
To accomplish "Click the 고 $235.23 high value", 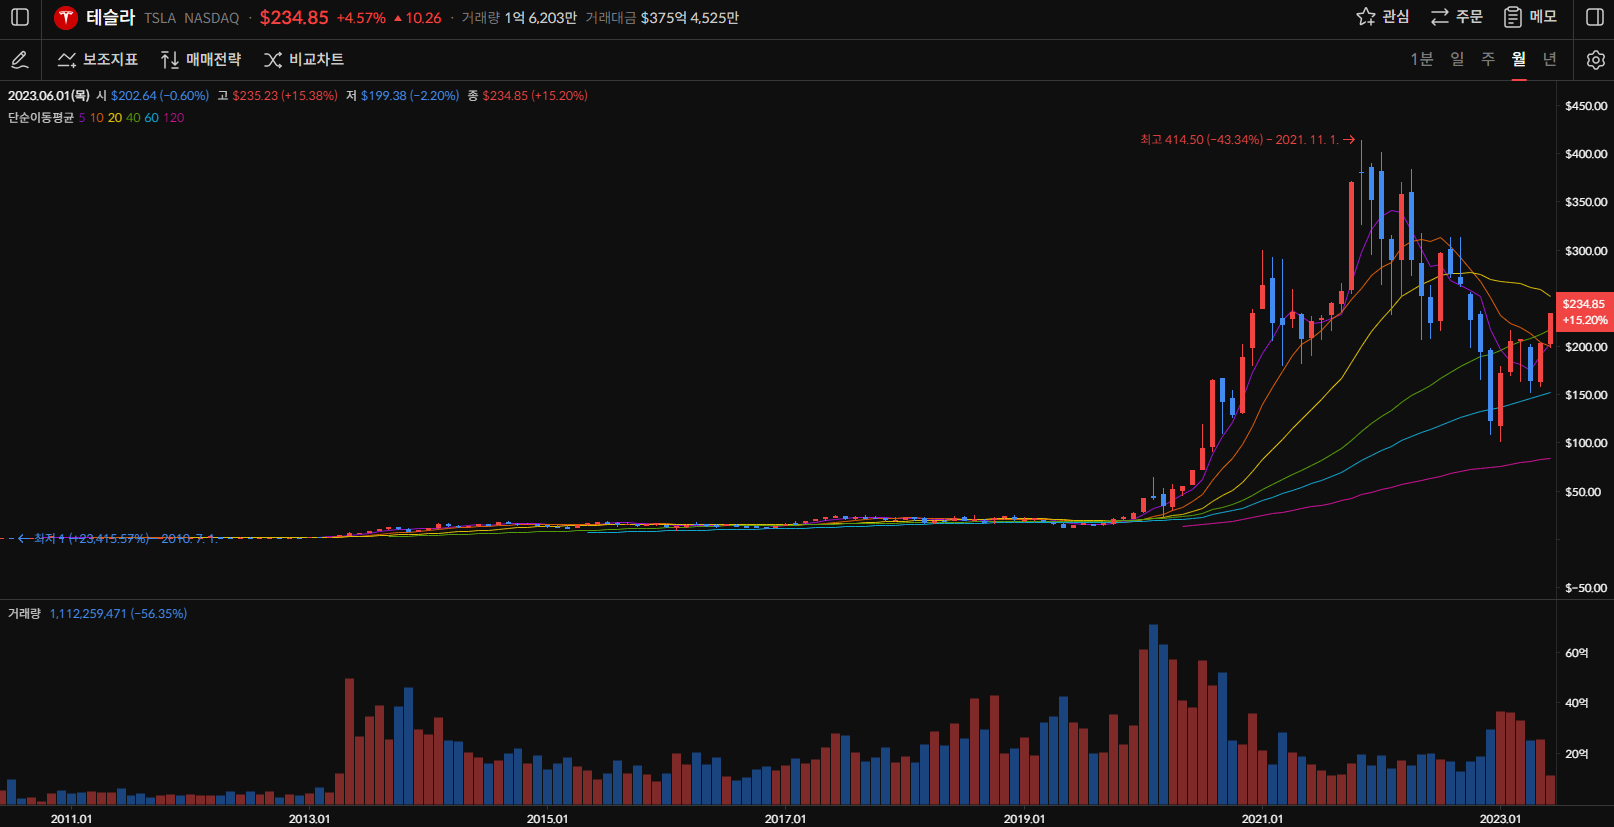I will [x=277, y=96].
